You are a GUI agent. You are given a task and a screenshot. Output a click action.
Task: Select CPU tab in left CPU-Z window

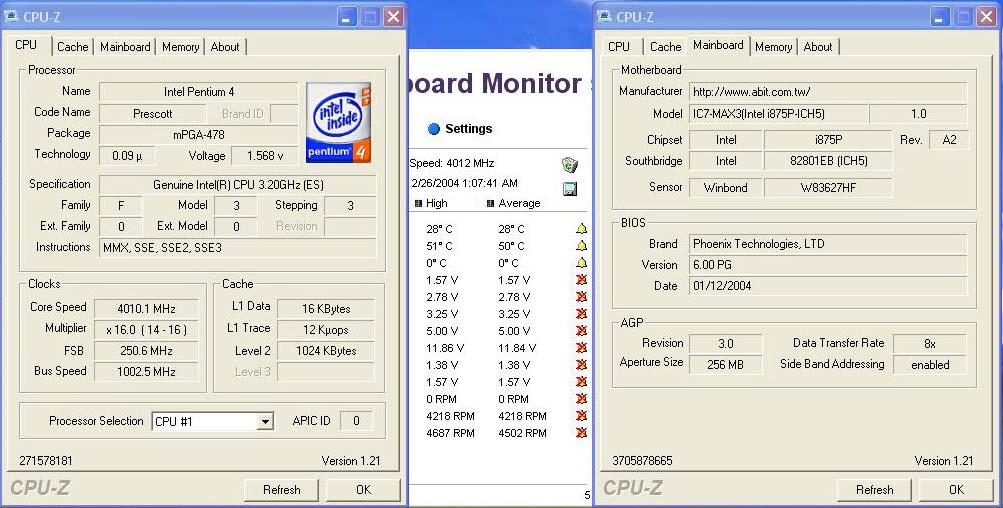tap(26, 45)
